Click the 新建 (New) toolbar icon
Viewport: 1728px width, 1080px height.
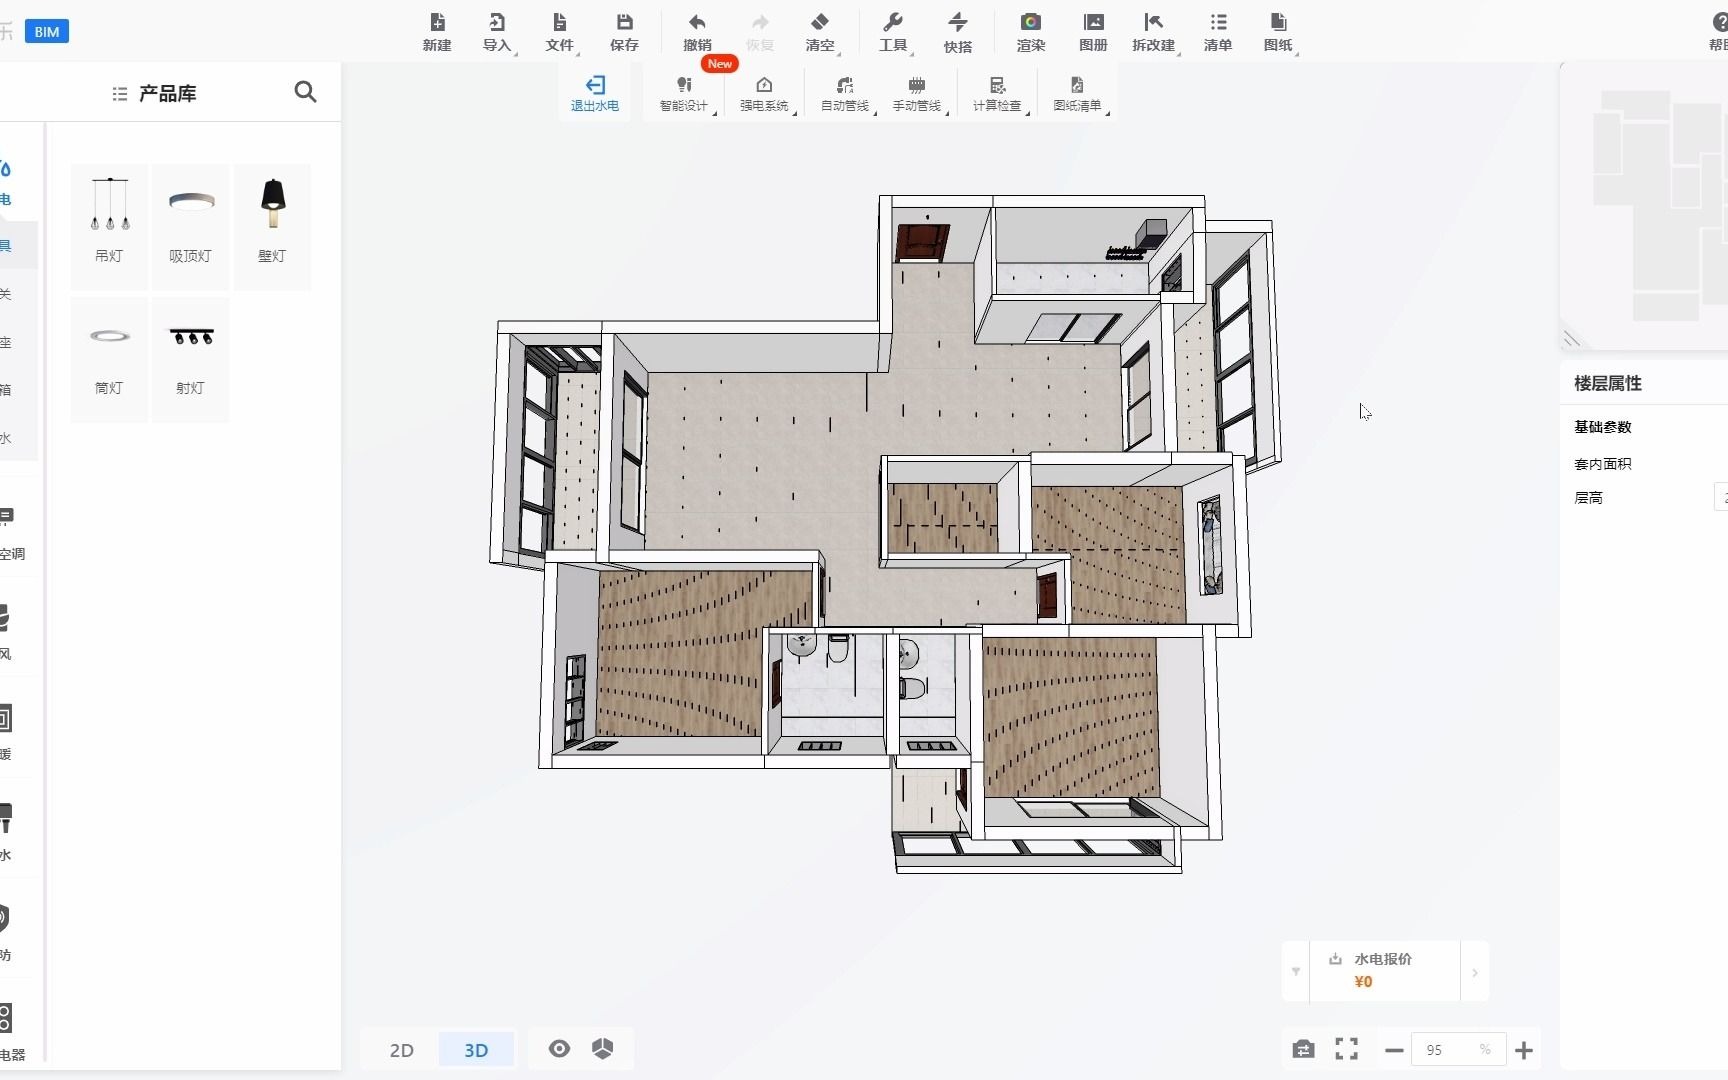tap(437, 32)
